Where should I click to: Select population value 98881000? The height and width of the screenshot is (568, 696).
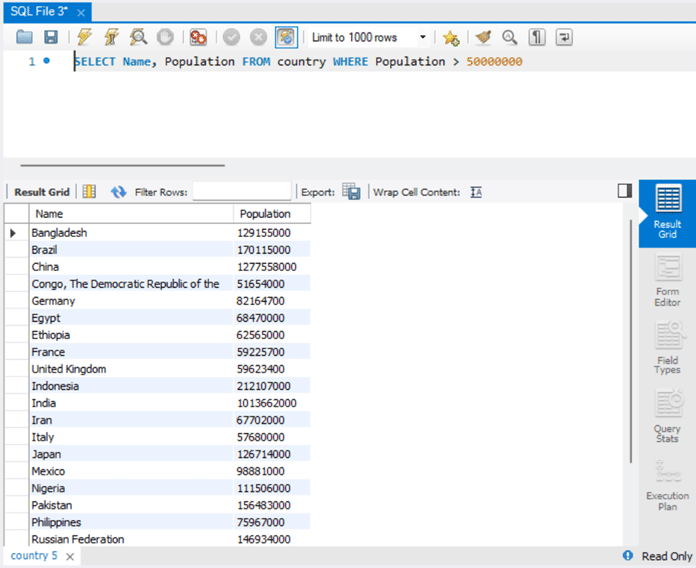point(272,471)
